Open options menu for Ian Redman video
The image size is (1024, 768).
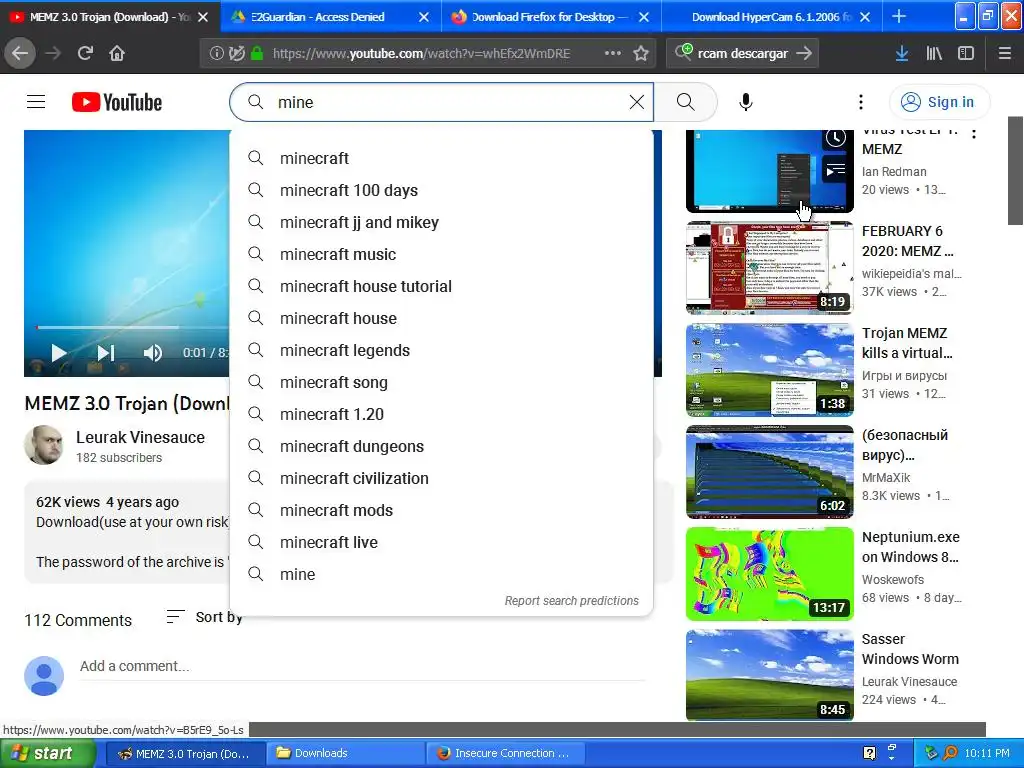[x=974, y=134]
